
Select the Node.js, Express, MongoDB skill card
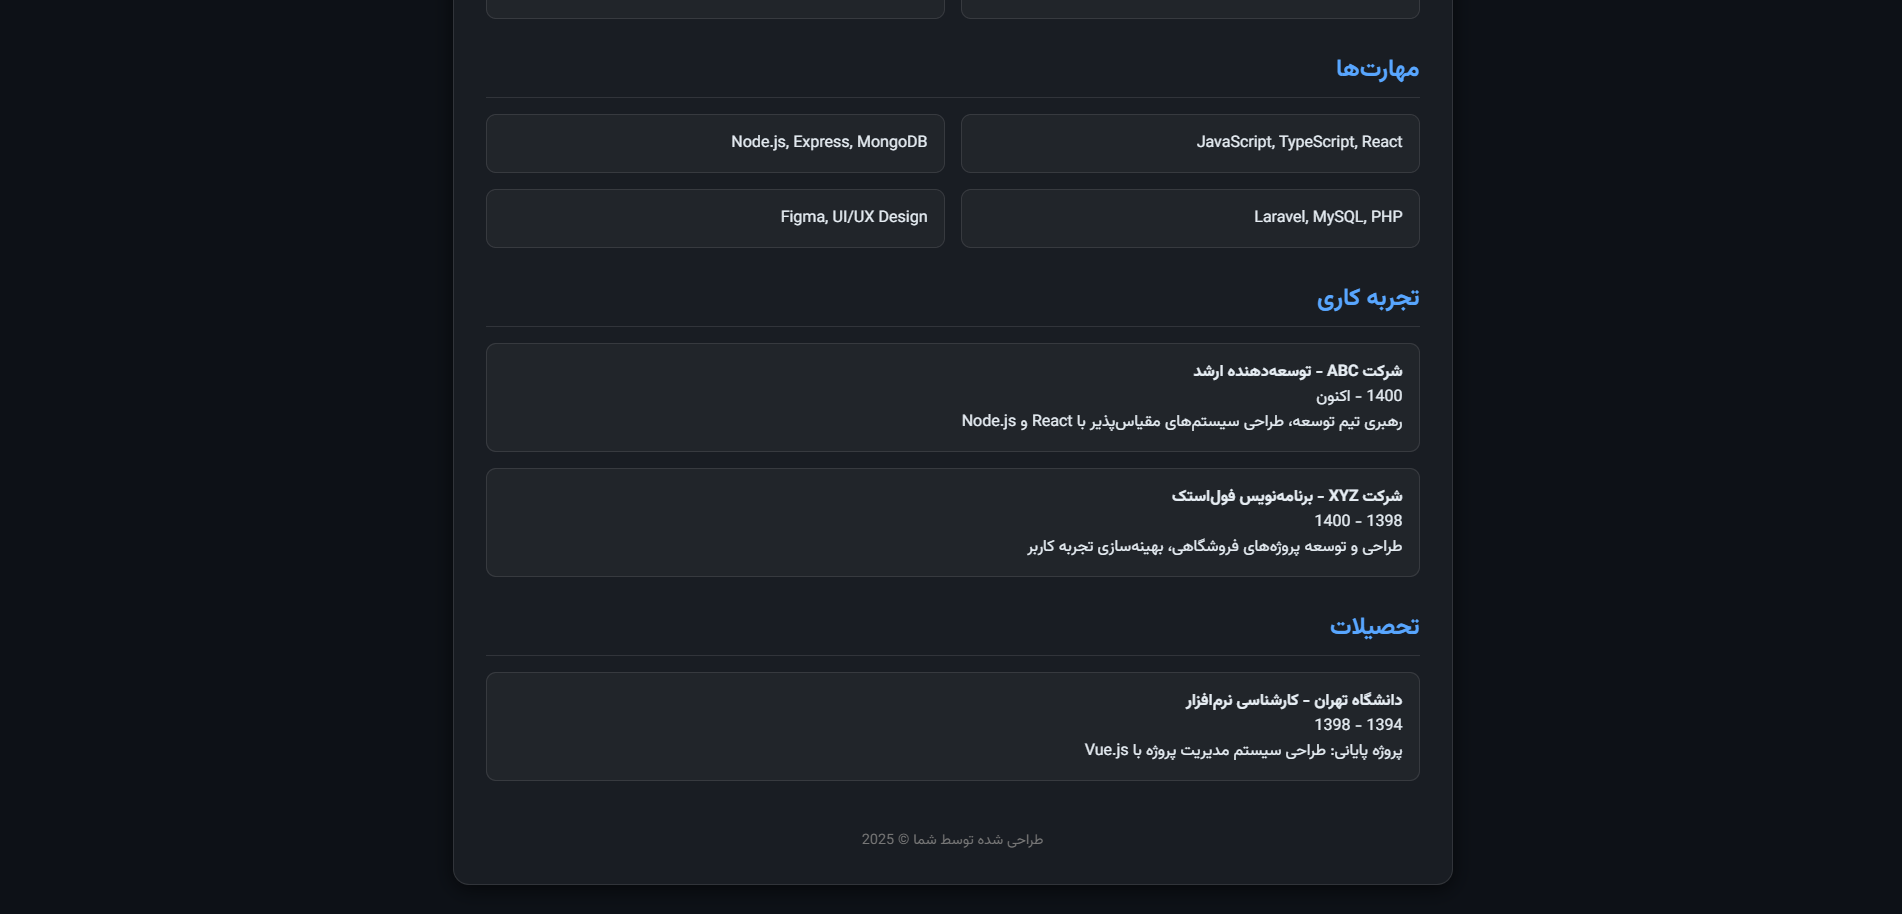[715, 143]
